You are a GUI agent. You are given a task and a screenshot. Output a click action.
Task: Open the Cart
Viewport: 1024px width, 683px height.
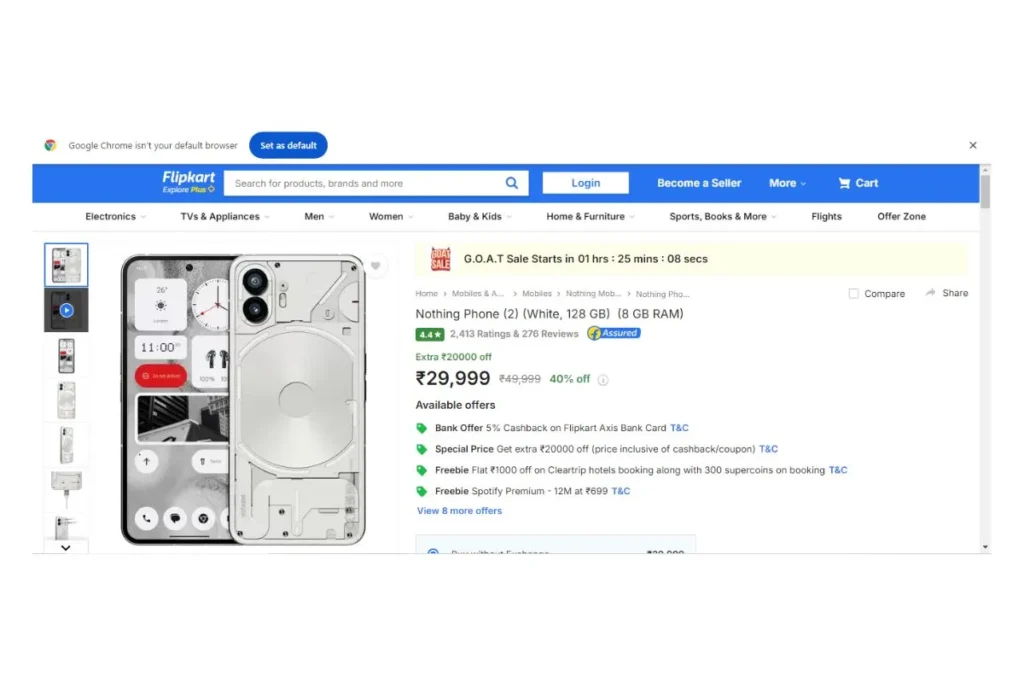click(858, 183)
